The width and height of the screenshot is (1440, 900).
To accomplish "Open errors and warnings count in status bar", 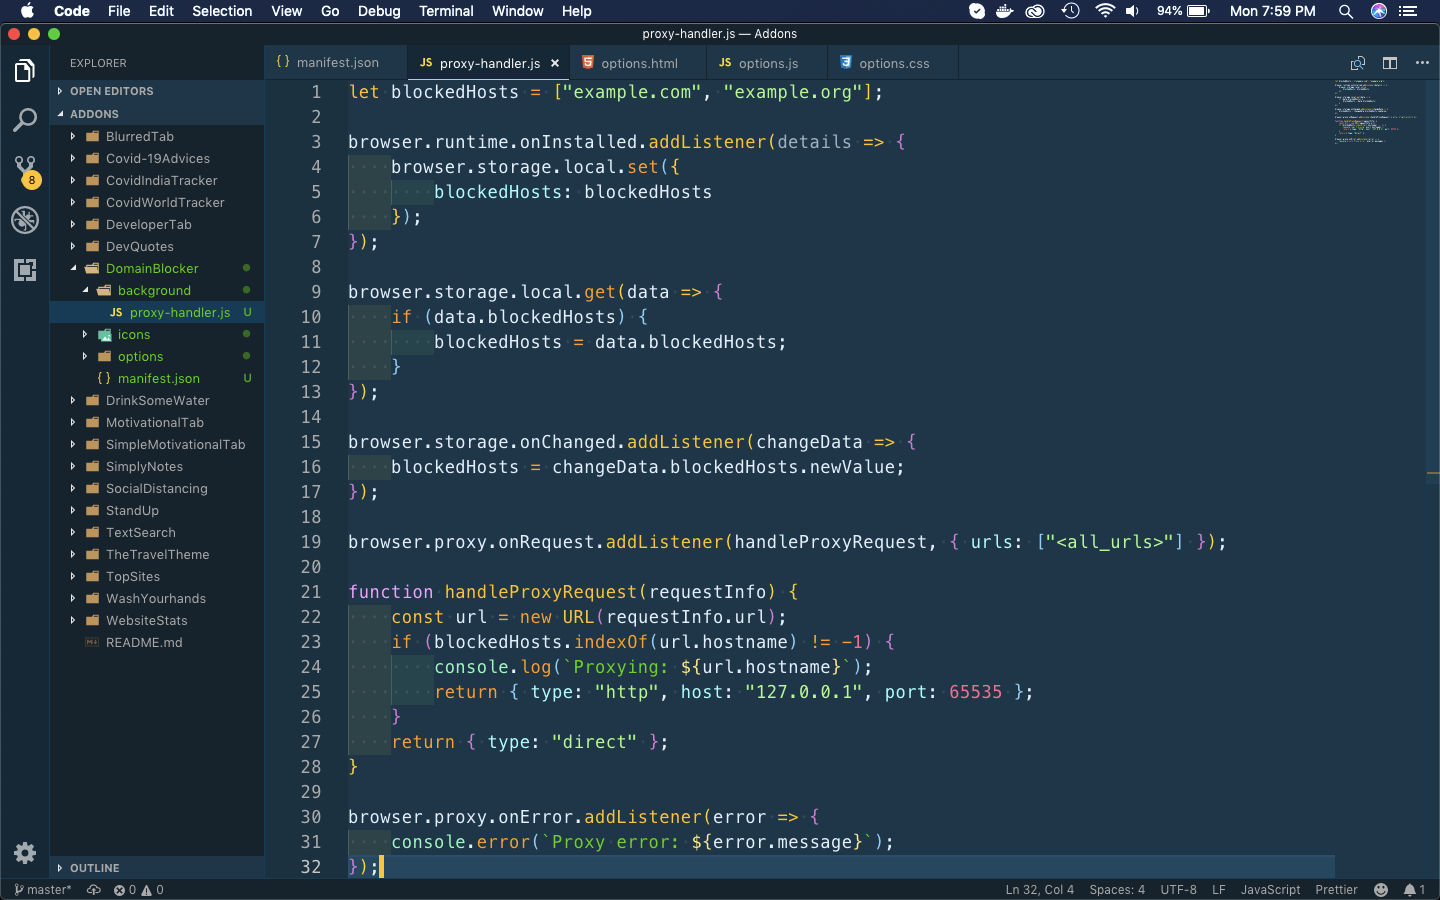I will pyautogui.click(x=138, y=890).
